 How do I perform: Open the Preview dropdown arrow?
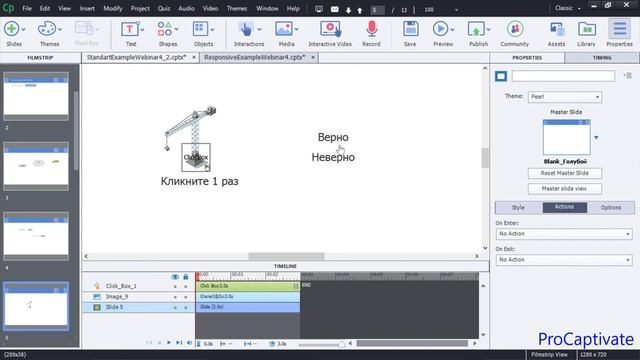pos(452,29)
